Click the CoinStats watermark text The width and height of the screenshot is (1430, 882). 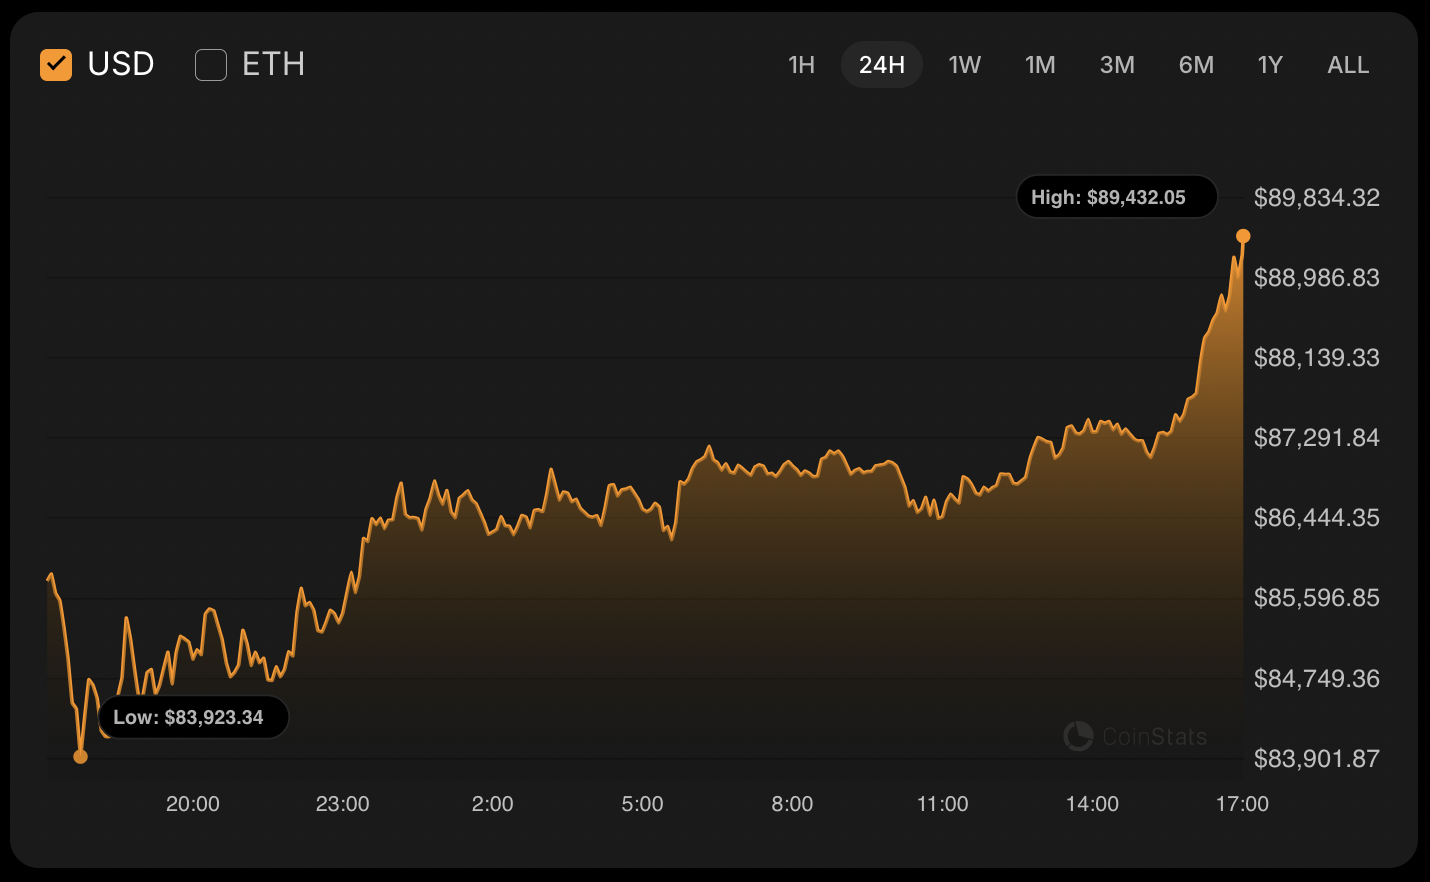[1154, 737]
